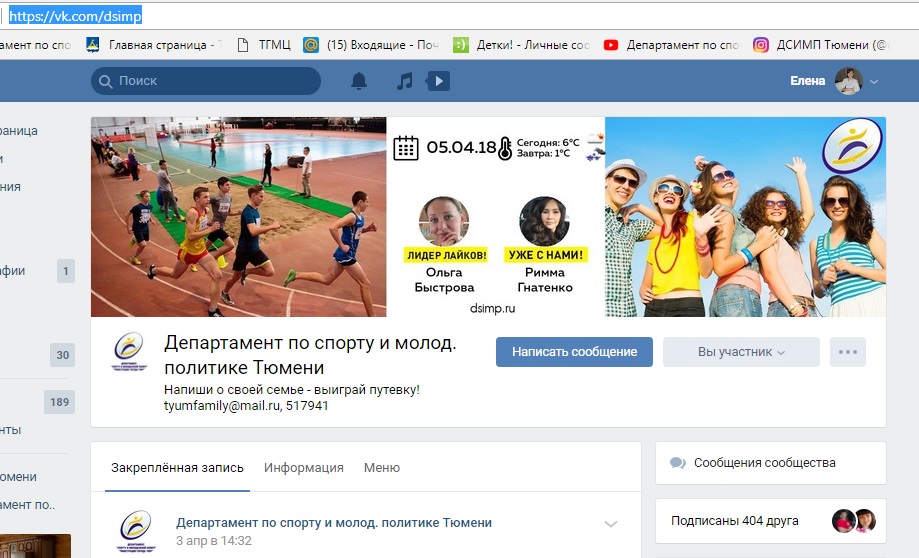Viewport: 919px width, 558px height.
Task: Click the community messages speech bubble icon
Action: point(678,463)
